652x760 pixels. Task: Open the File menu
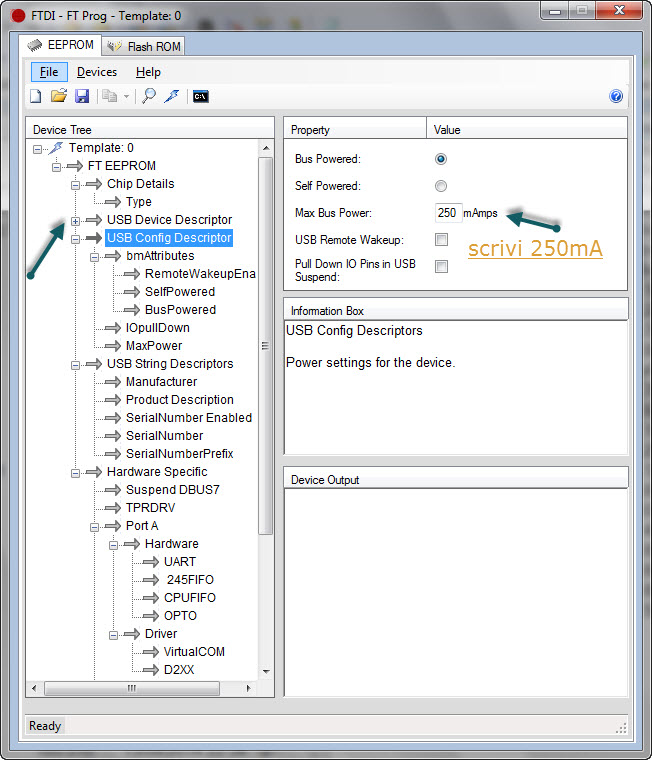pos(49,72)
